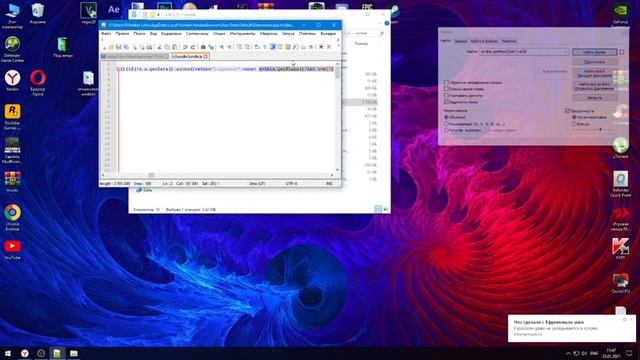Launch the Rockstar Games desktop icon
Image resolution: width=640 pixels, height=360 pixels.
click(x=12, y=117)
